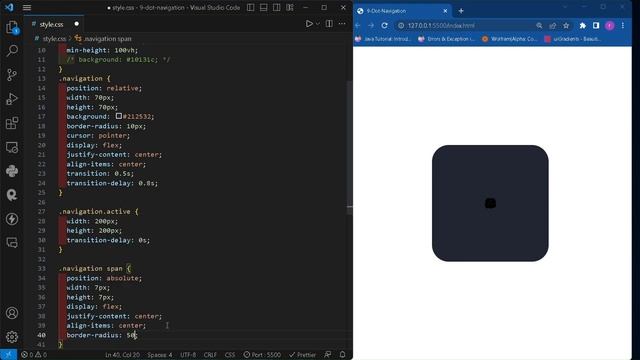The width and height of the screenshot is (640, 360).
Task: Open the Chrome three-dot menu
Action: click(x=623, y=25)
